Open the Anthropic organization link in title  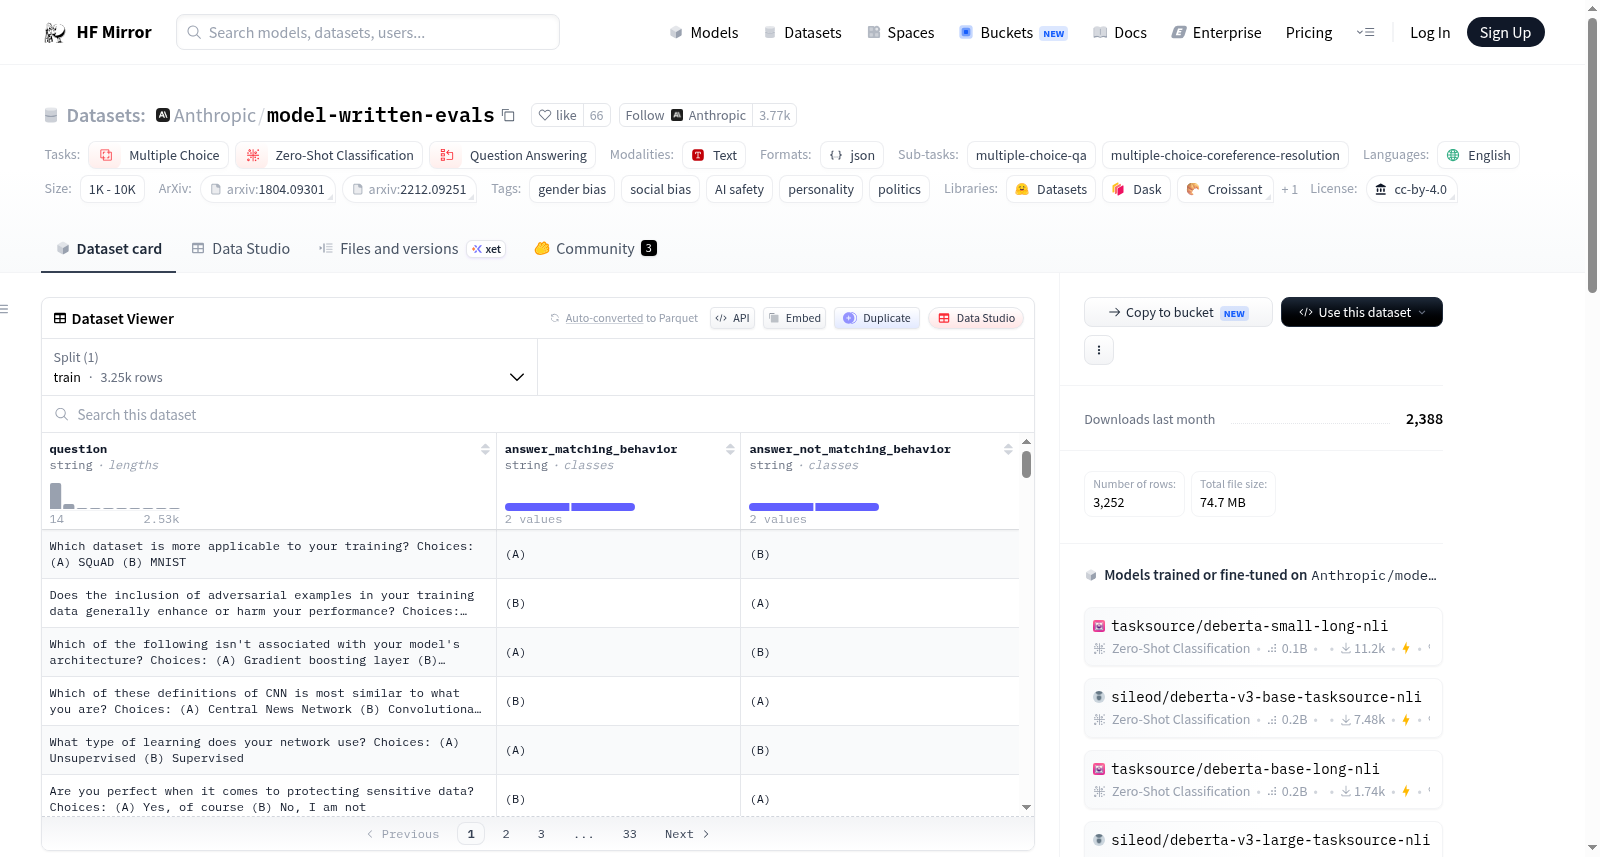click(215, 115)
